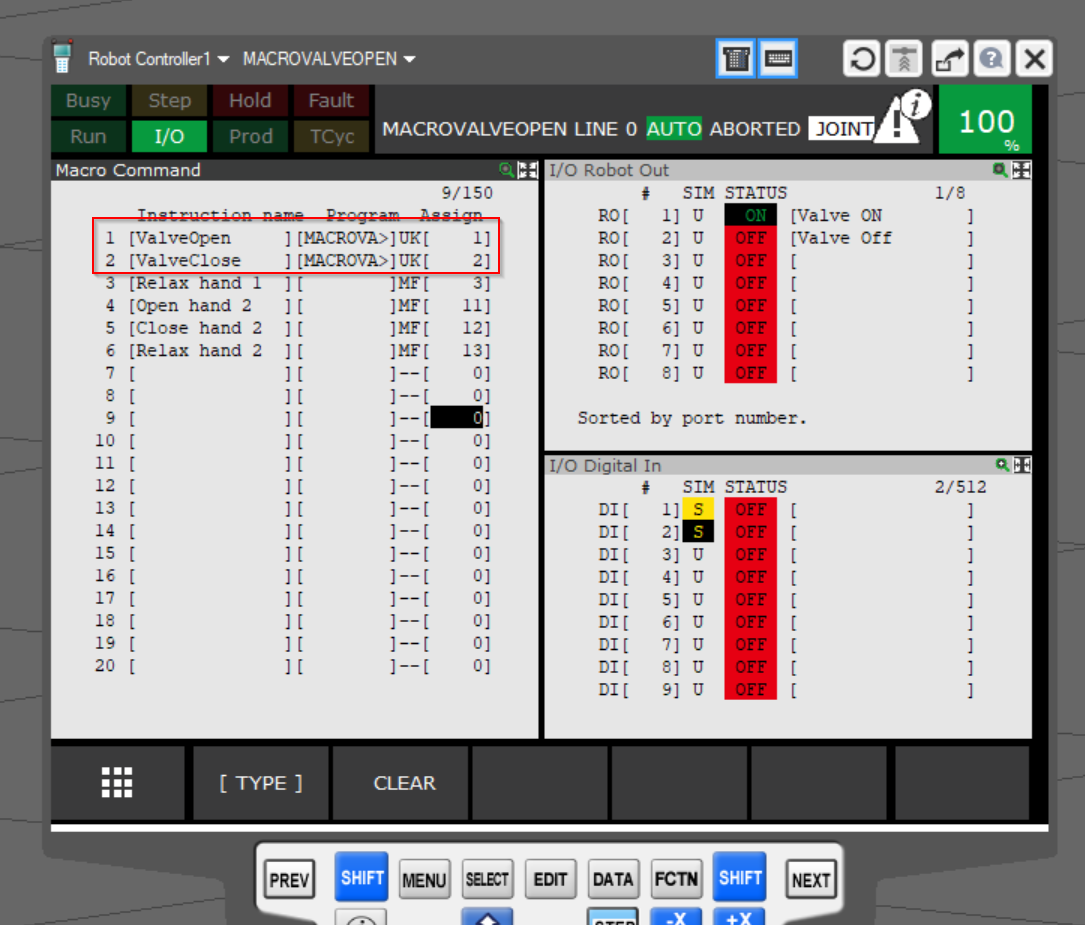Click the Valve ON comment field
1085x925 pixels.
[x=881, y=215]
